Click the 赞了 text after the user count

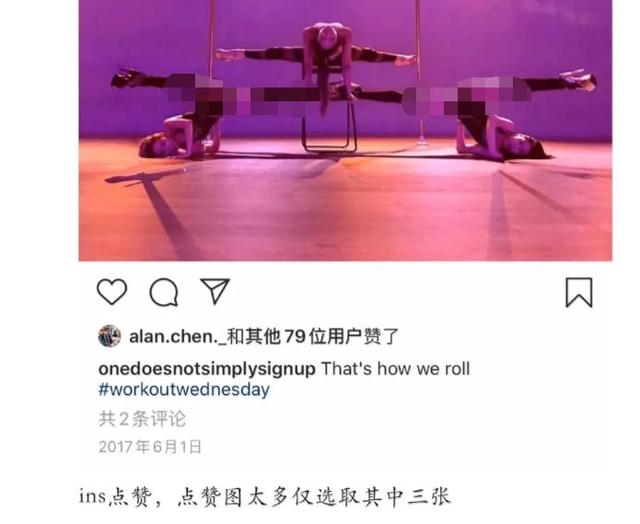[x=381, y=337]
